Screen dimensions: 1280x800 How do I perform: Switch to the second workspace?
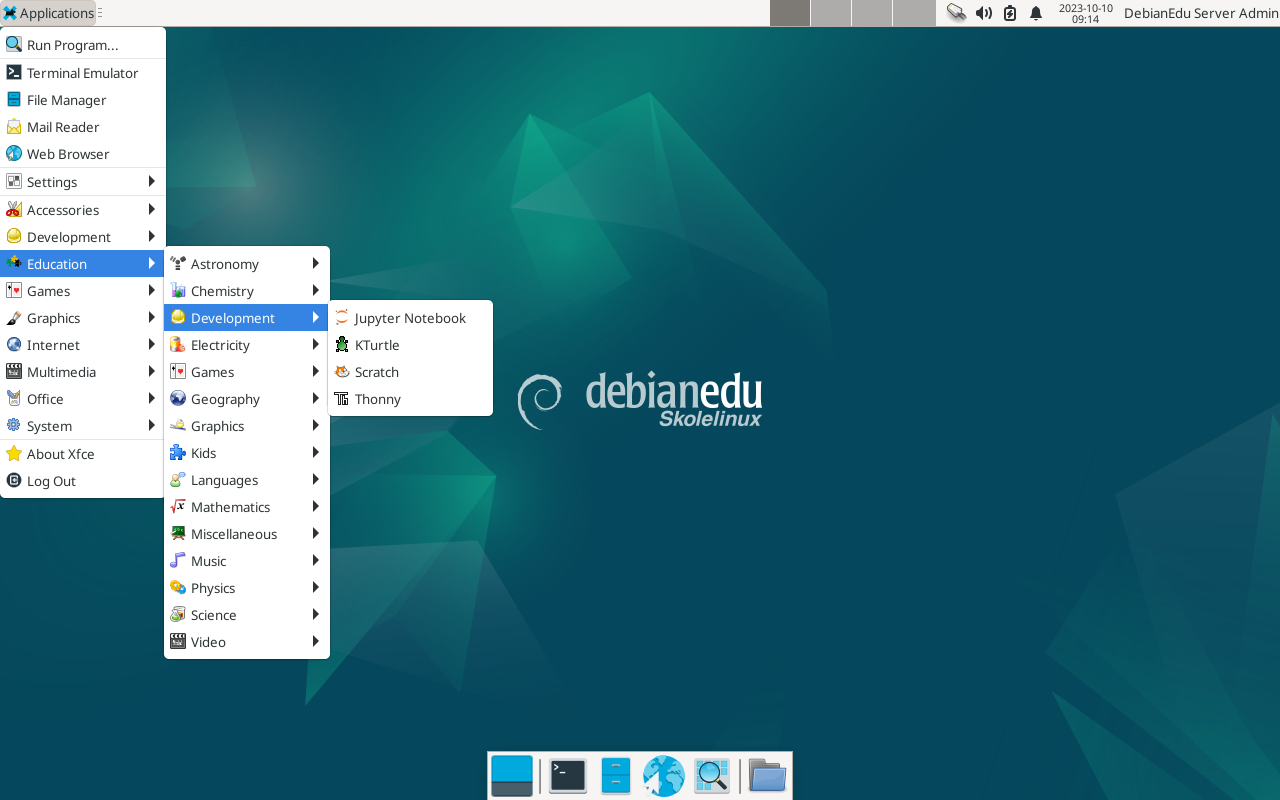click(x=830, y=13)
